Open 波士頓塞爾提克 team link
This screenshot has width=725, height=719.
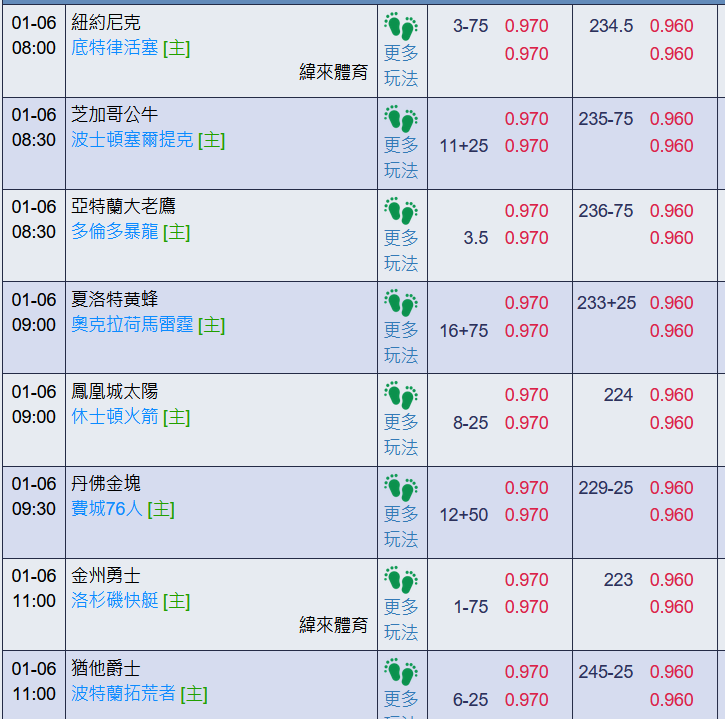[x=132, y=140]
